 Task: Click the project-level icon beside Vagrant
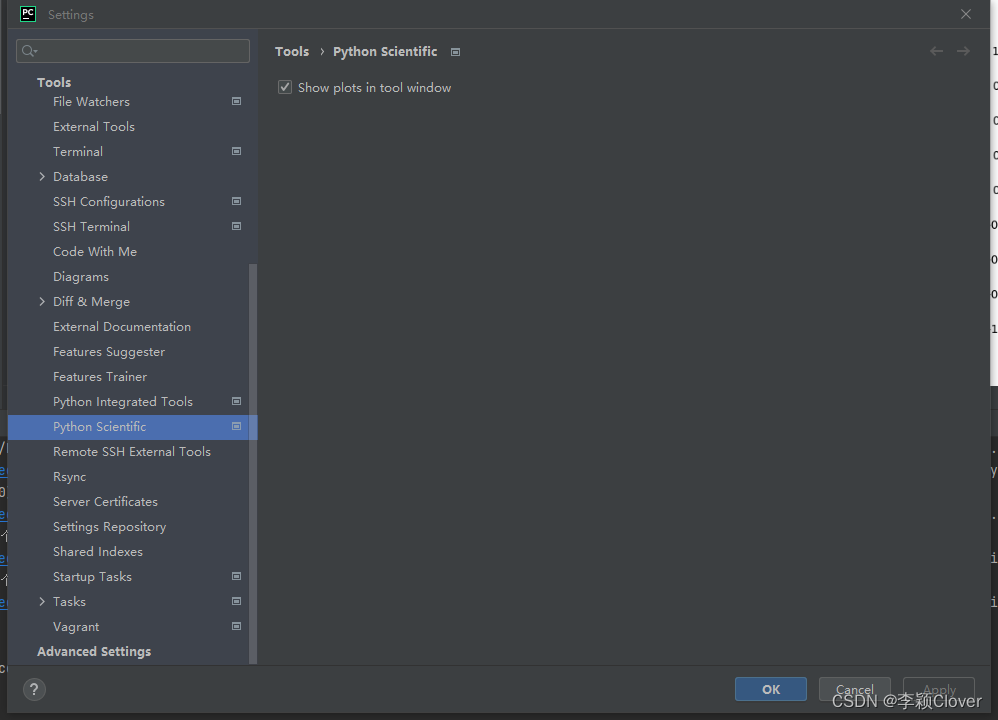click(x=236, y=626)
